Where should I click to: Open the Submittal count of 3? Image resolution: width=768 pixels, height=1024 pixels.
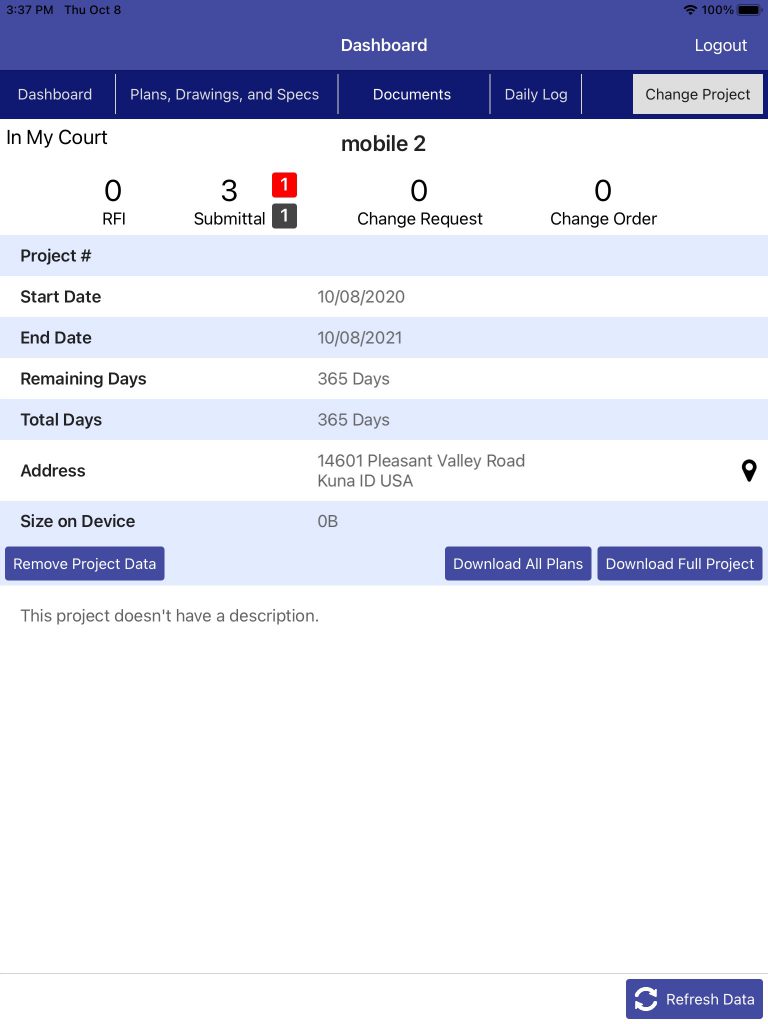tap(229, 202)
